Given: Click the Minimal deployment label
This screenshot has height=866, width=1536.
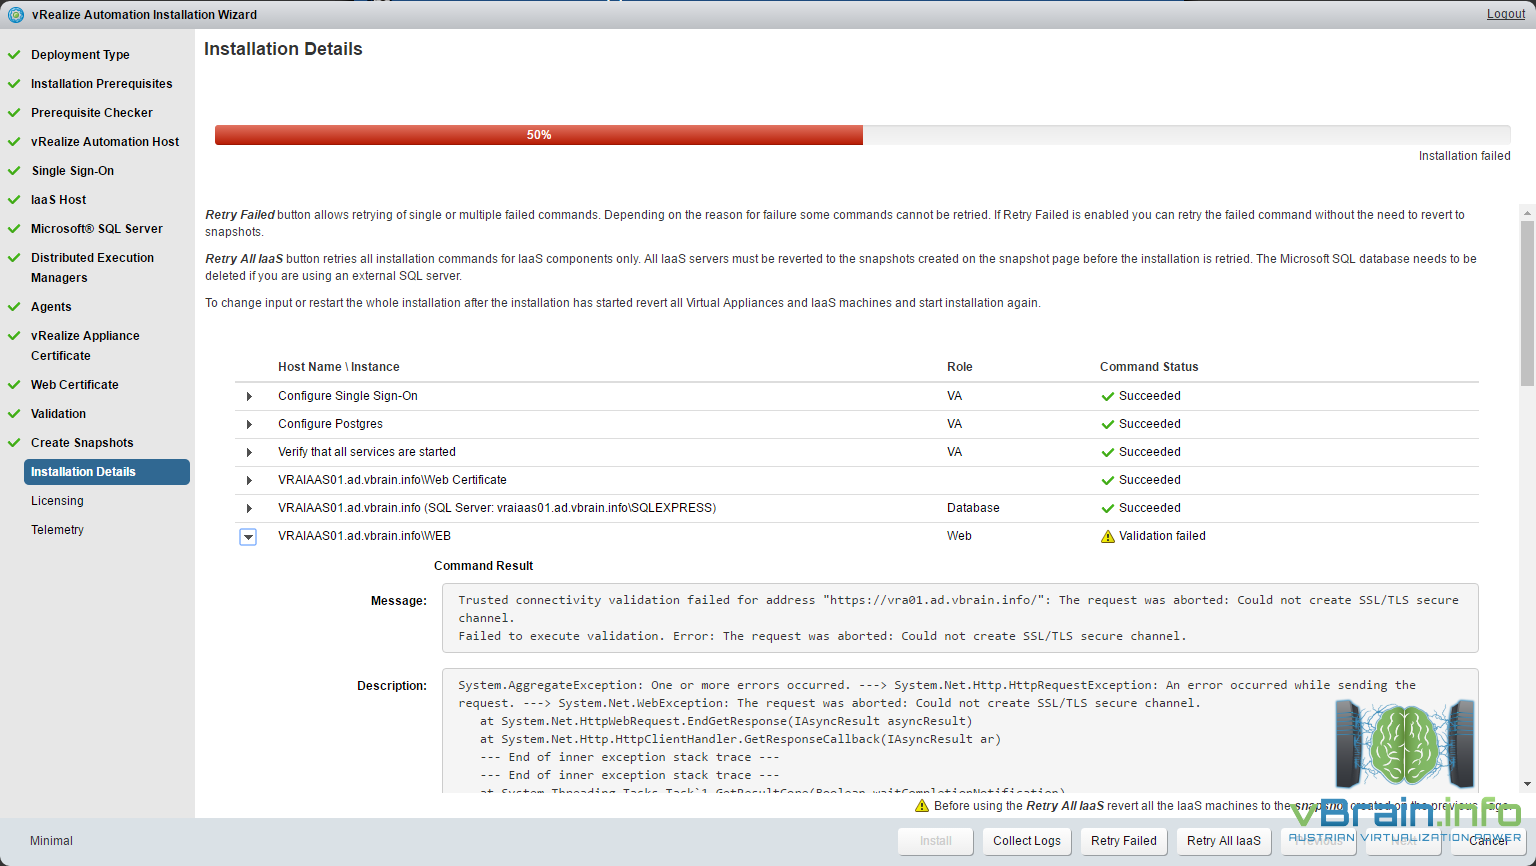Looking at the screenshot, I should (51, 841).
